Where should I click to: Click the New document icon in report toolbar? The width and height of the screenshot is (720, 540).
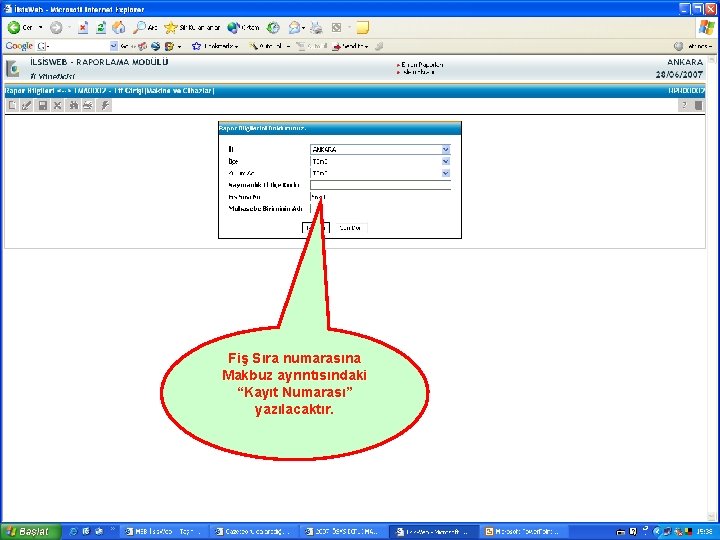(12, 106)
